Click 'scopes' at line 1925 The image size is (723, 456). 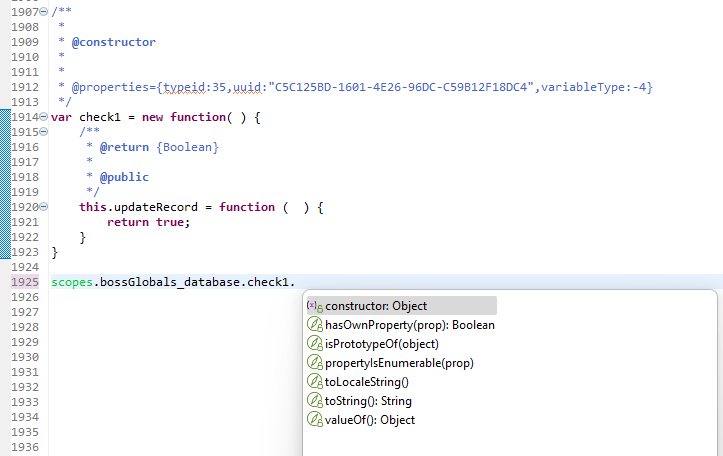point(72,282)
